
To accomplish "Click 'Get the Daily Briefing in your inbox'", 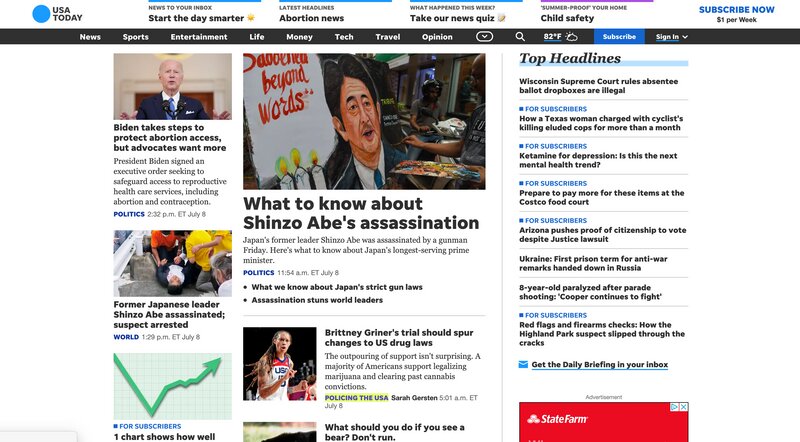I will [x=599, y=364].
